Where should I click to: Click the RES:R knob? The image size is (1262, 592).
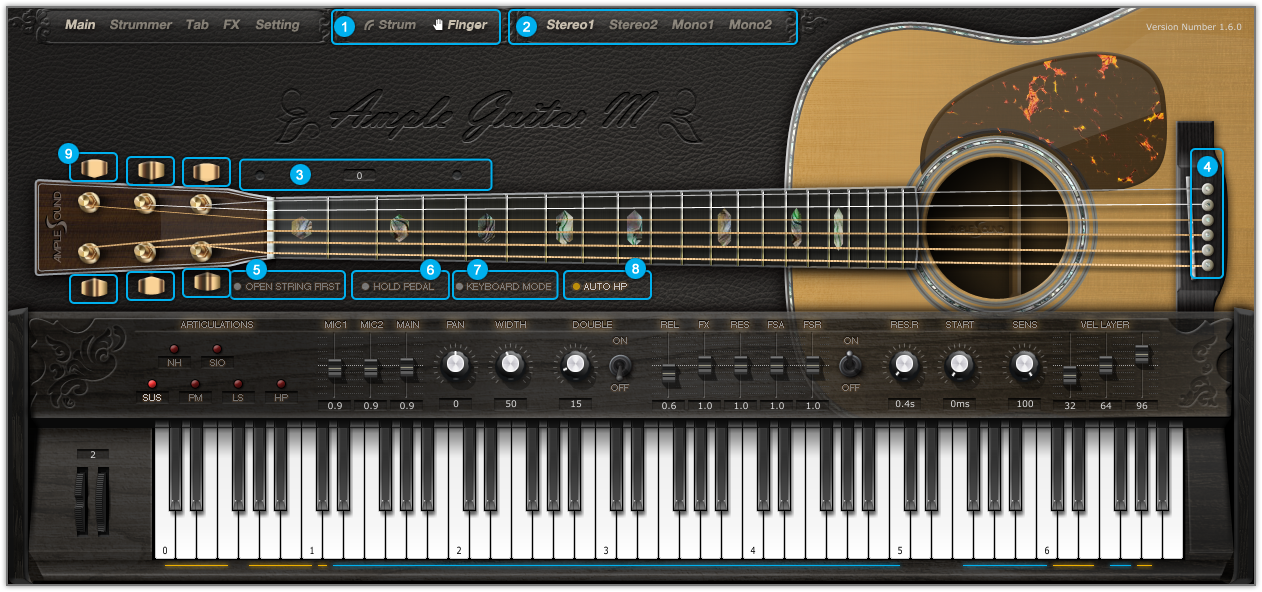tap(904, 364)
